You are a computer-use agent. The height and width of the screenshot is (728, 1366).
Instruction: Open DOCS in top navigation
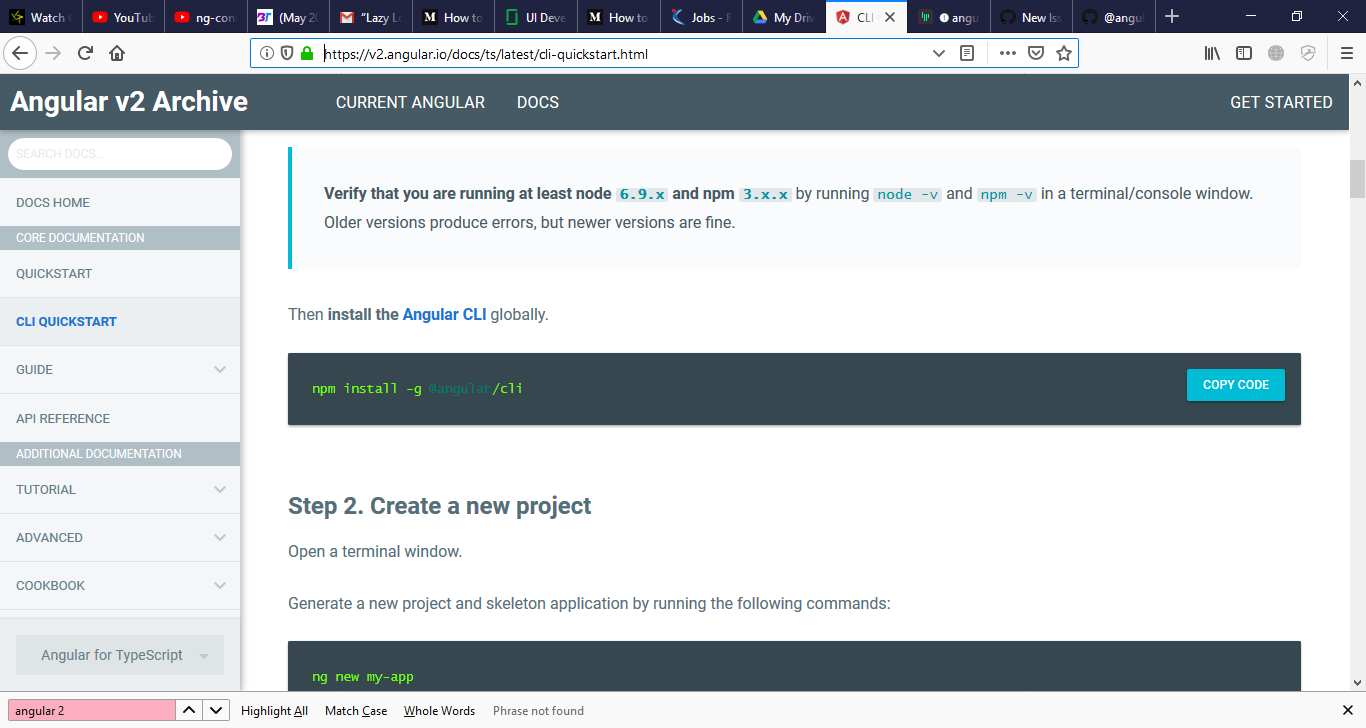pyautogui.click(x=538, y=102)
